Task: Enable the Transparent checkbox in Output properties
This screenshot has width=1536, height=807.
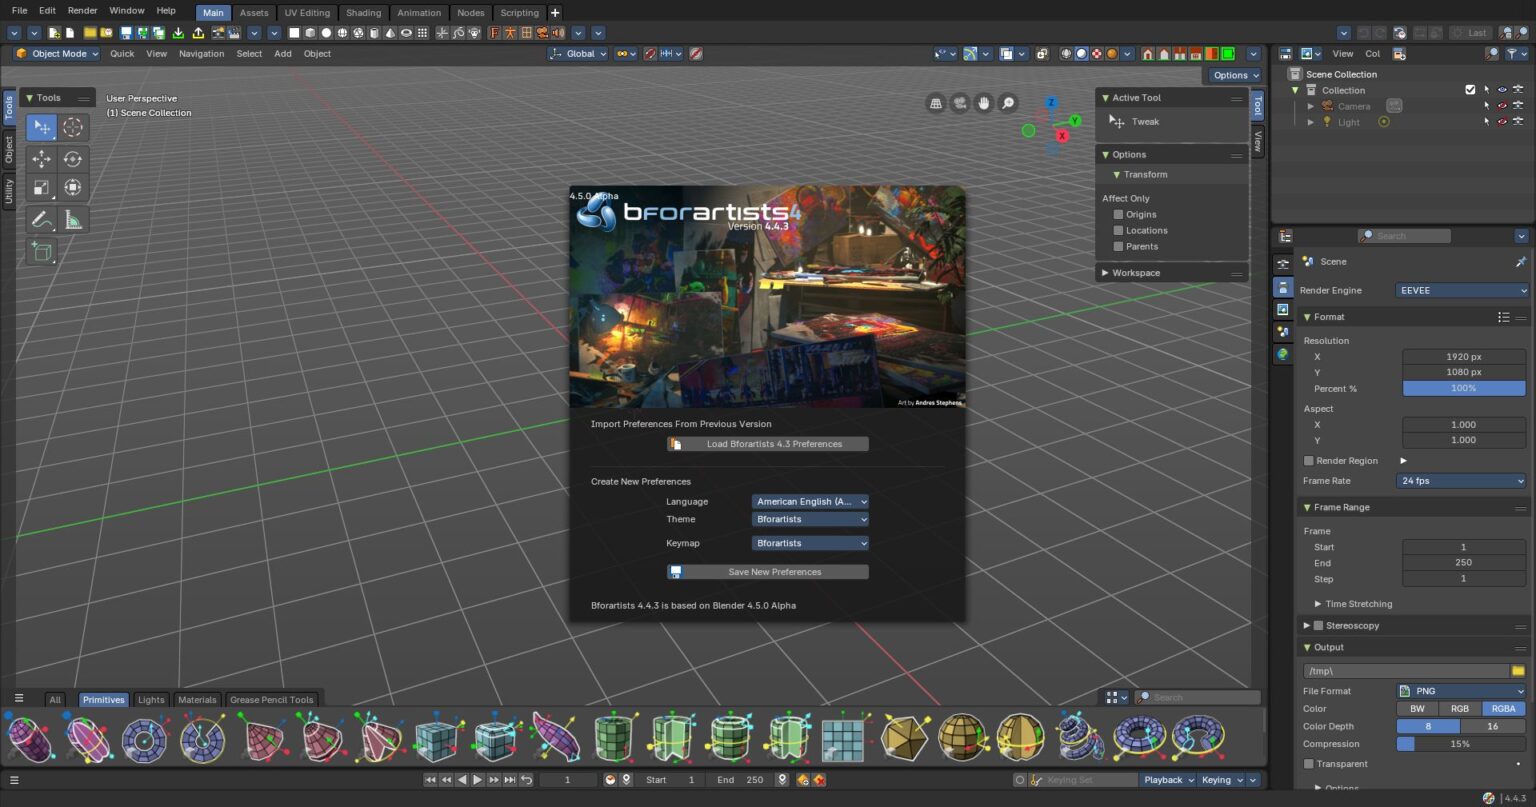Action: tap(1309, 763)
